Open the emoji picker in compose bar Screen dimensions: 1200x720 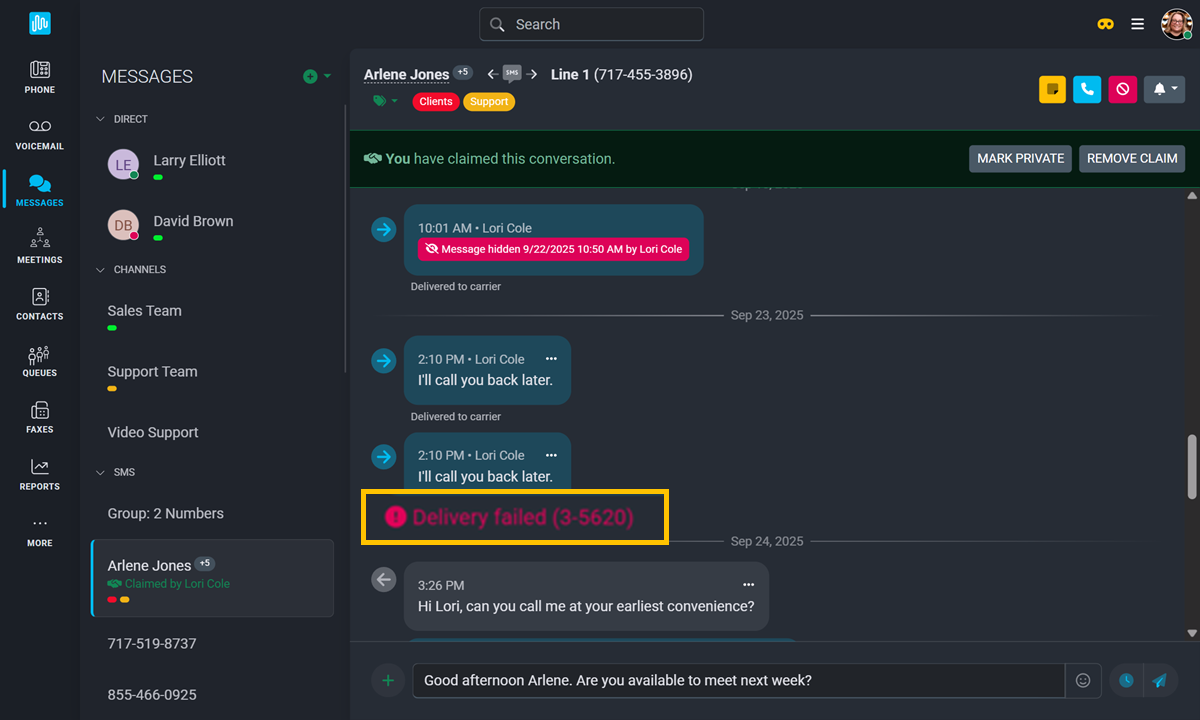[1083, 680]
